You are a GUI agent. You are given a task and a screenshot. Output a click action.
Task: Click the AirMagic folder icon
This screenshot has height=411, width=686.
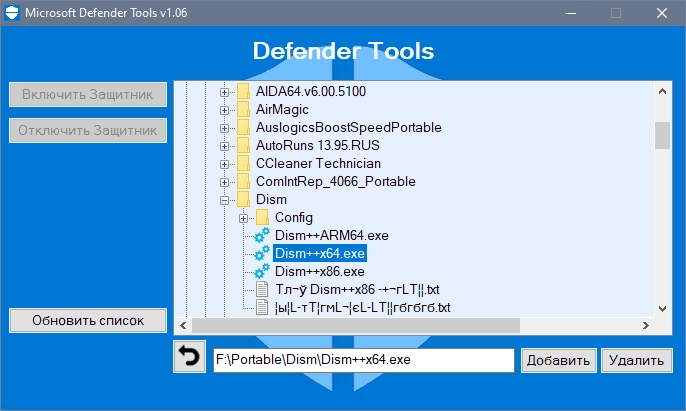(243, 109)
